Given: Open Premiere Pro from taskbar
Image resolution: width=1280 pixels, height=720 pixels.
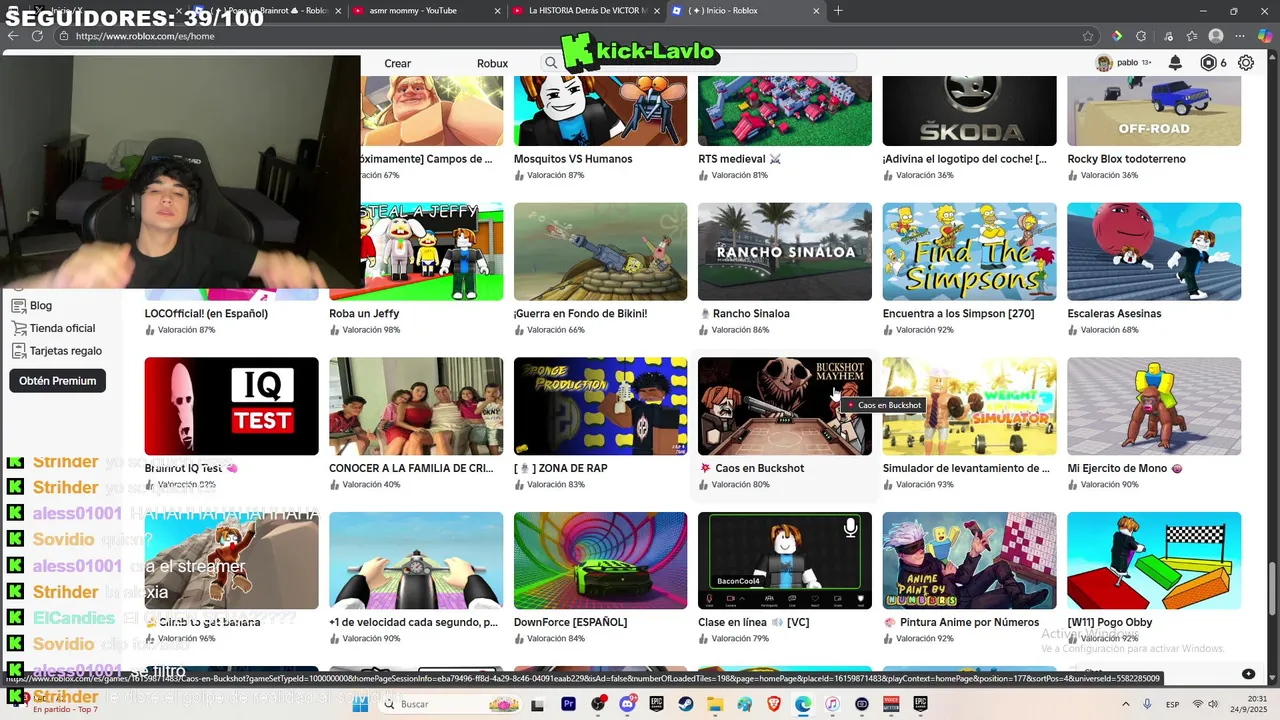Looking at the screenshot, I should point(568,704).
